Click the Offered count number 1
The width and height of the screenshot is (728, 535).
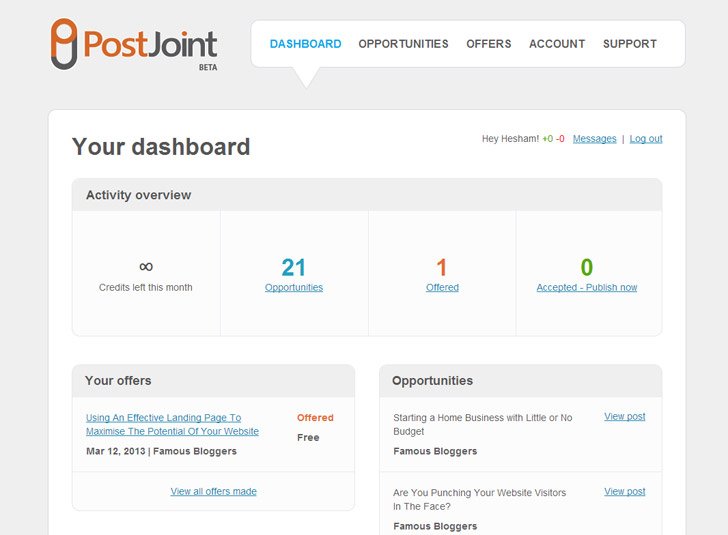point(442,268)
